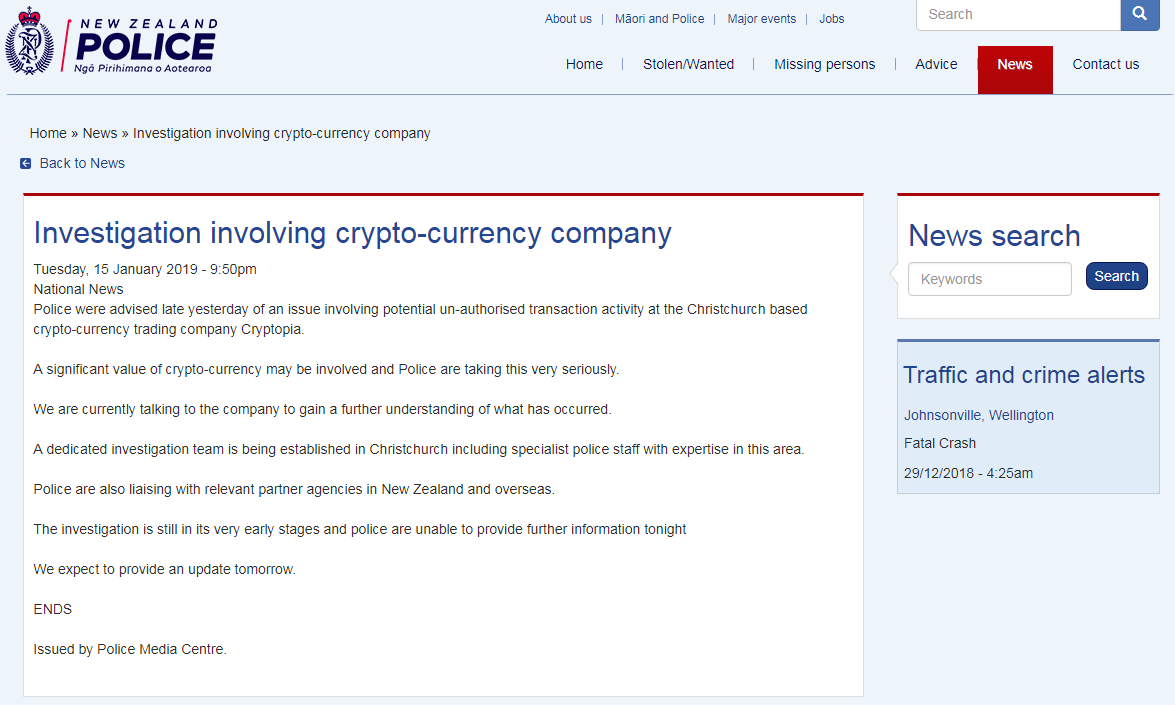This screenshot has width=1175, height=705.
Task: Click the date Tuesday, 15 January 2019
Action: (115, 269)
